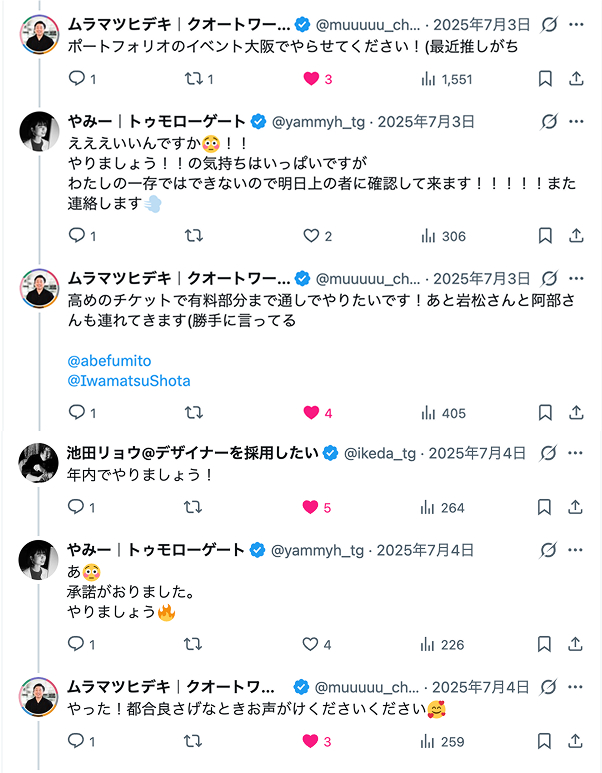Unlike the 年内でやりましょう tweet
This screenshot has width=602, height=773.
tap(312, 507)
